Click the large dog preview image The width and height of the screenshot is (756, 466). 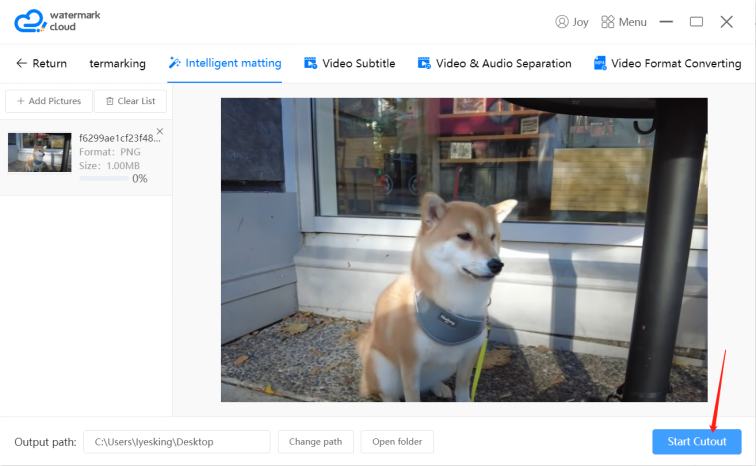[x=464, y=250]
